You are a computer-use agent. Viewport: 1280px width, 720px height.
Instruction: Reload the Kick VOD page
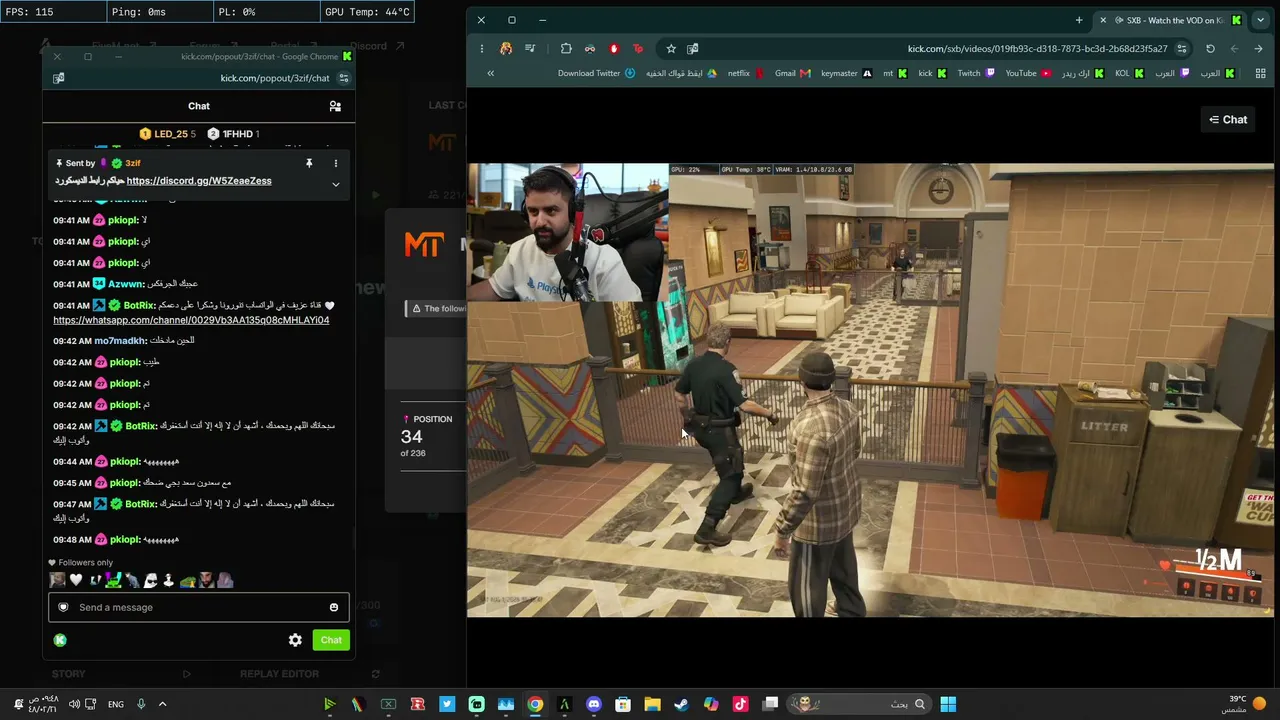click(1210, 48)
